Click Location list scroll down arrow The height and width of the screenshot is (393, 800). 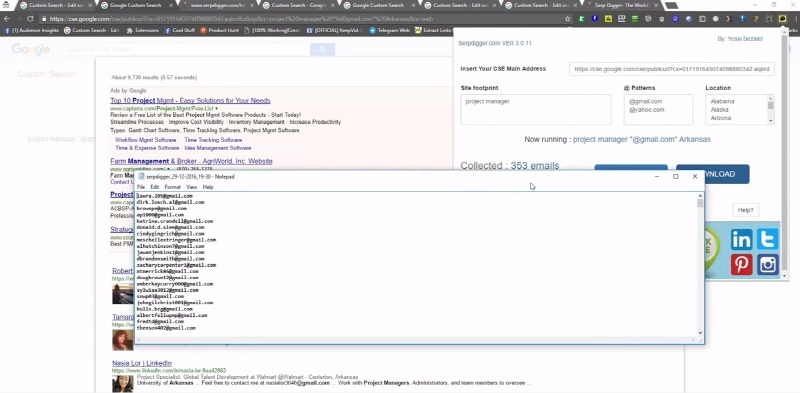(x=770, y=121)
